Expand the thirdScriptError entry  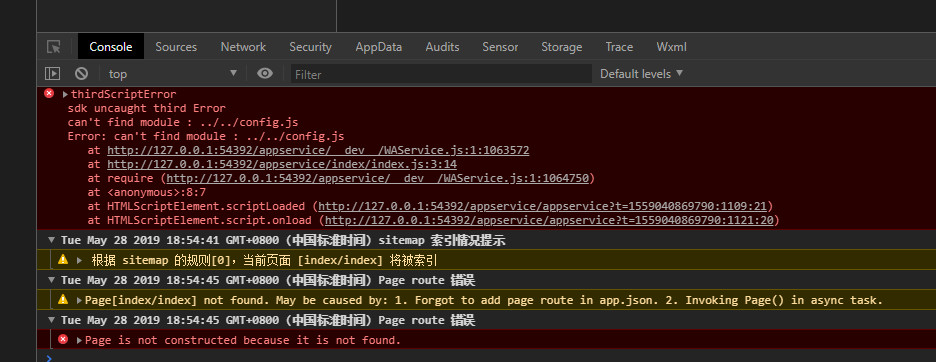(x=65, y=94)
